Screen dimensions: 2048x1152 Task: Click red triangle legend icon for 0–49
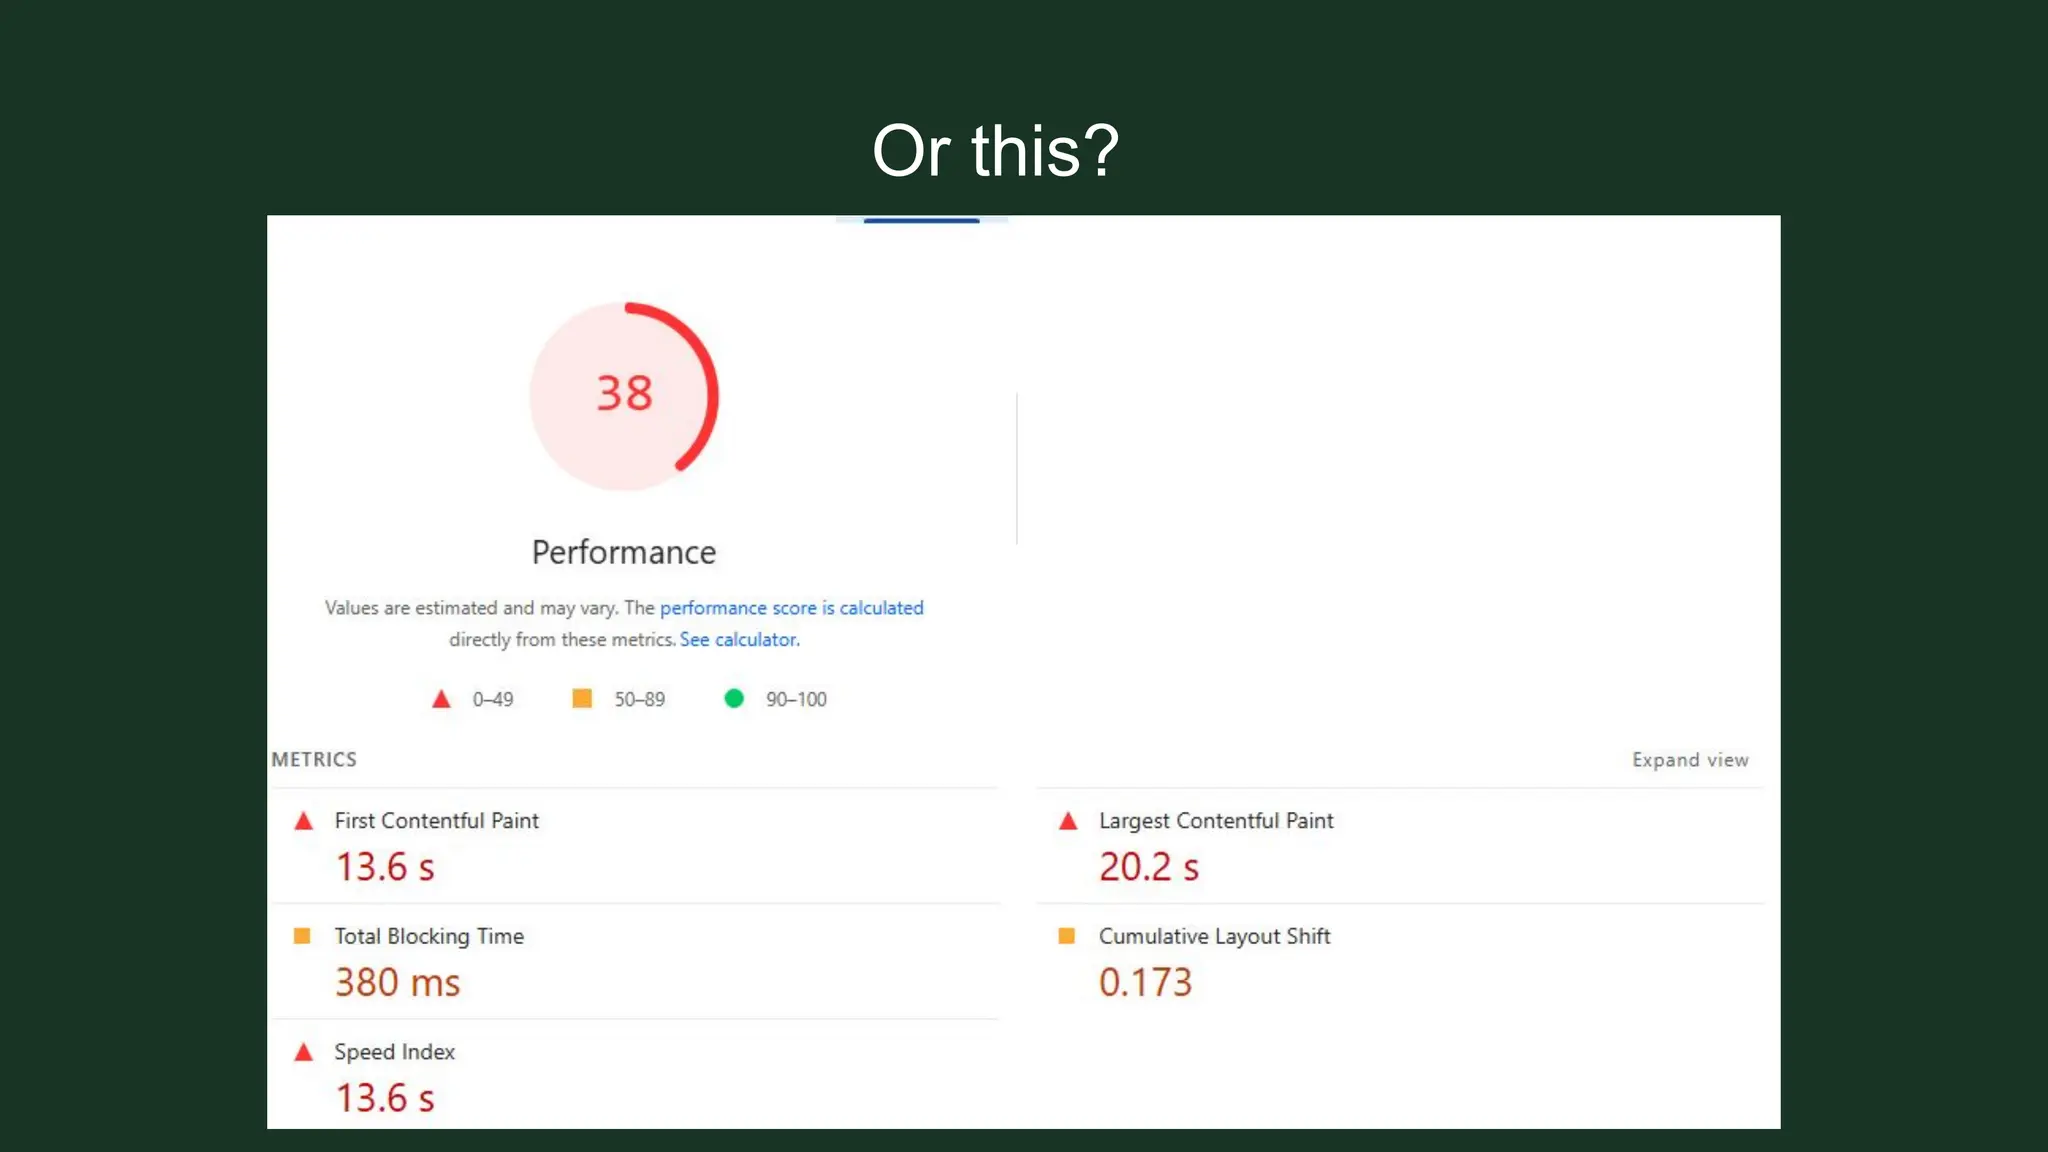coord(441,699)
